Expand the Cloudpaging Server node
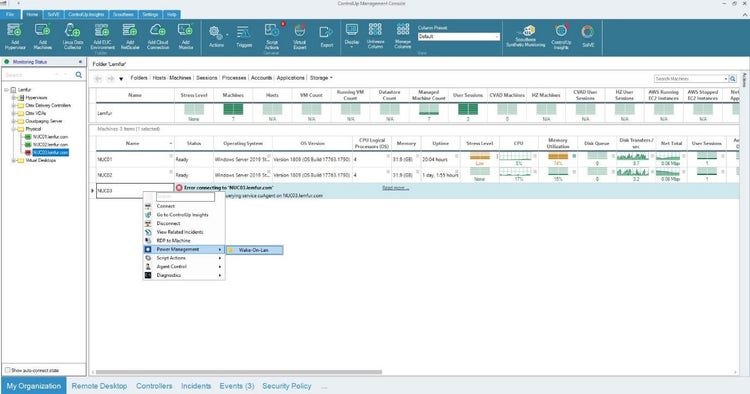This screenshot has width=750, height=394. tap(13, 121)
